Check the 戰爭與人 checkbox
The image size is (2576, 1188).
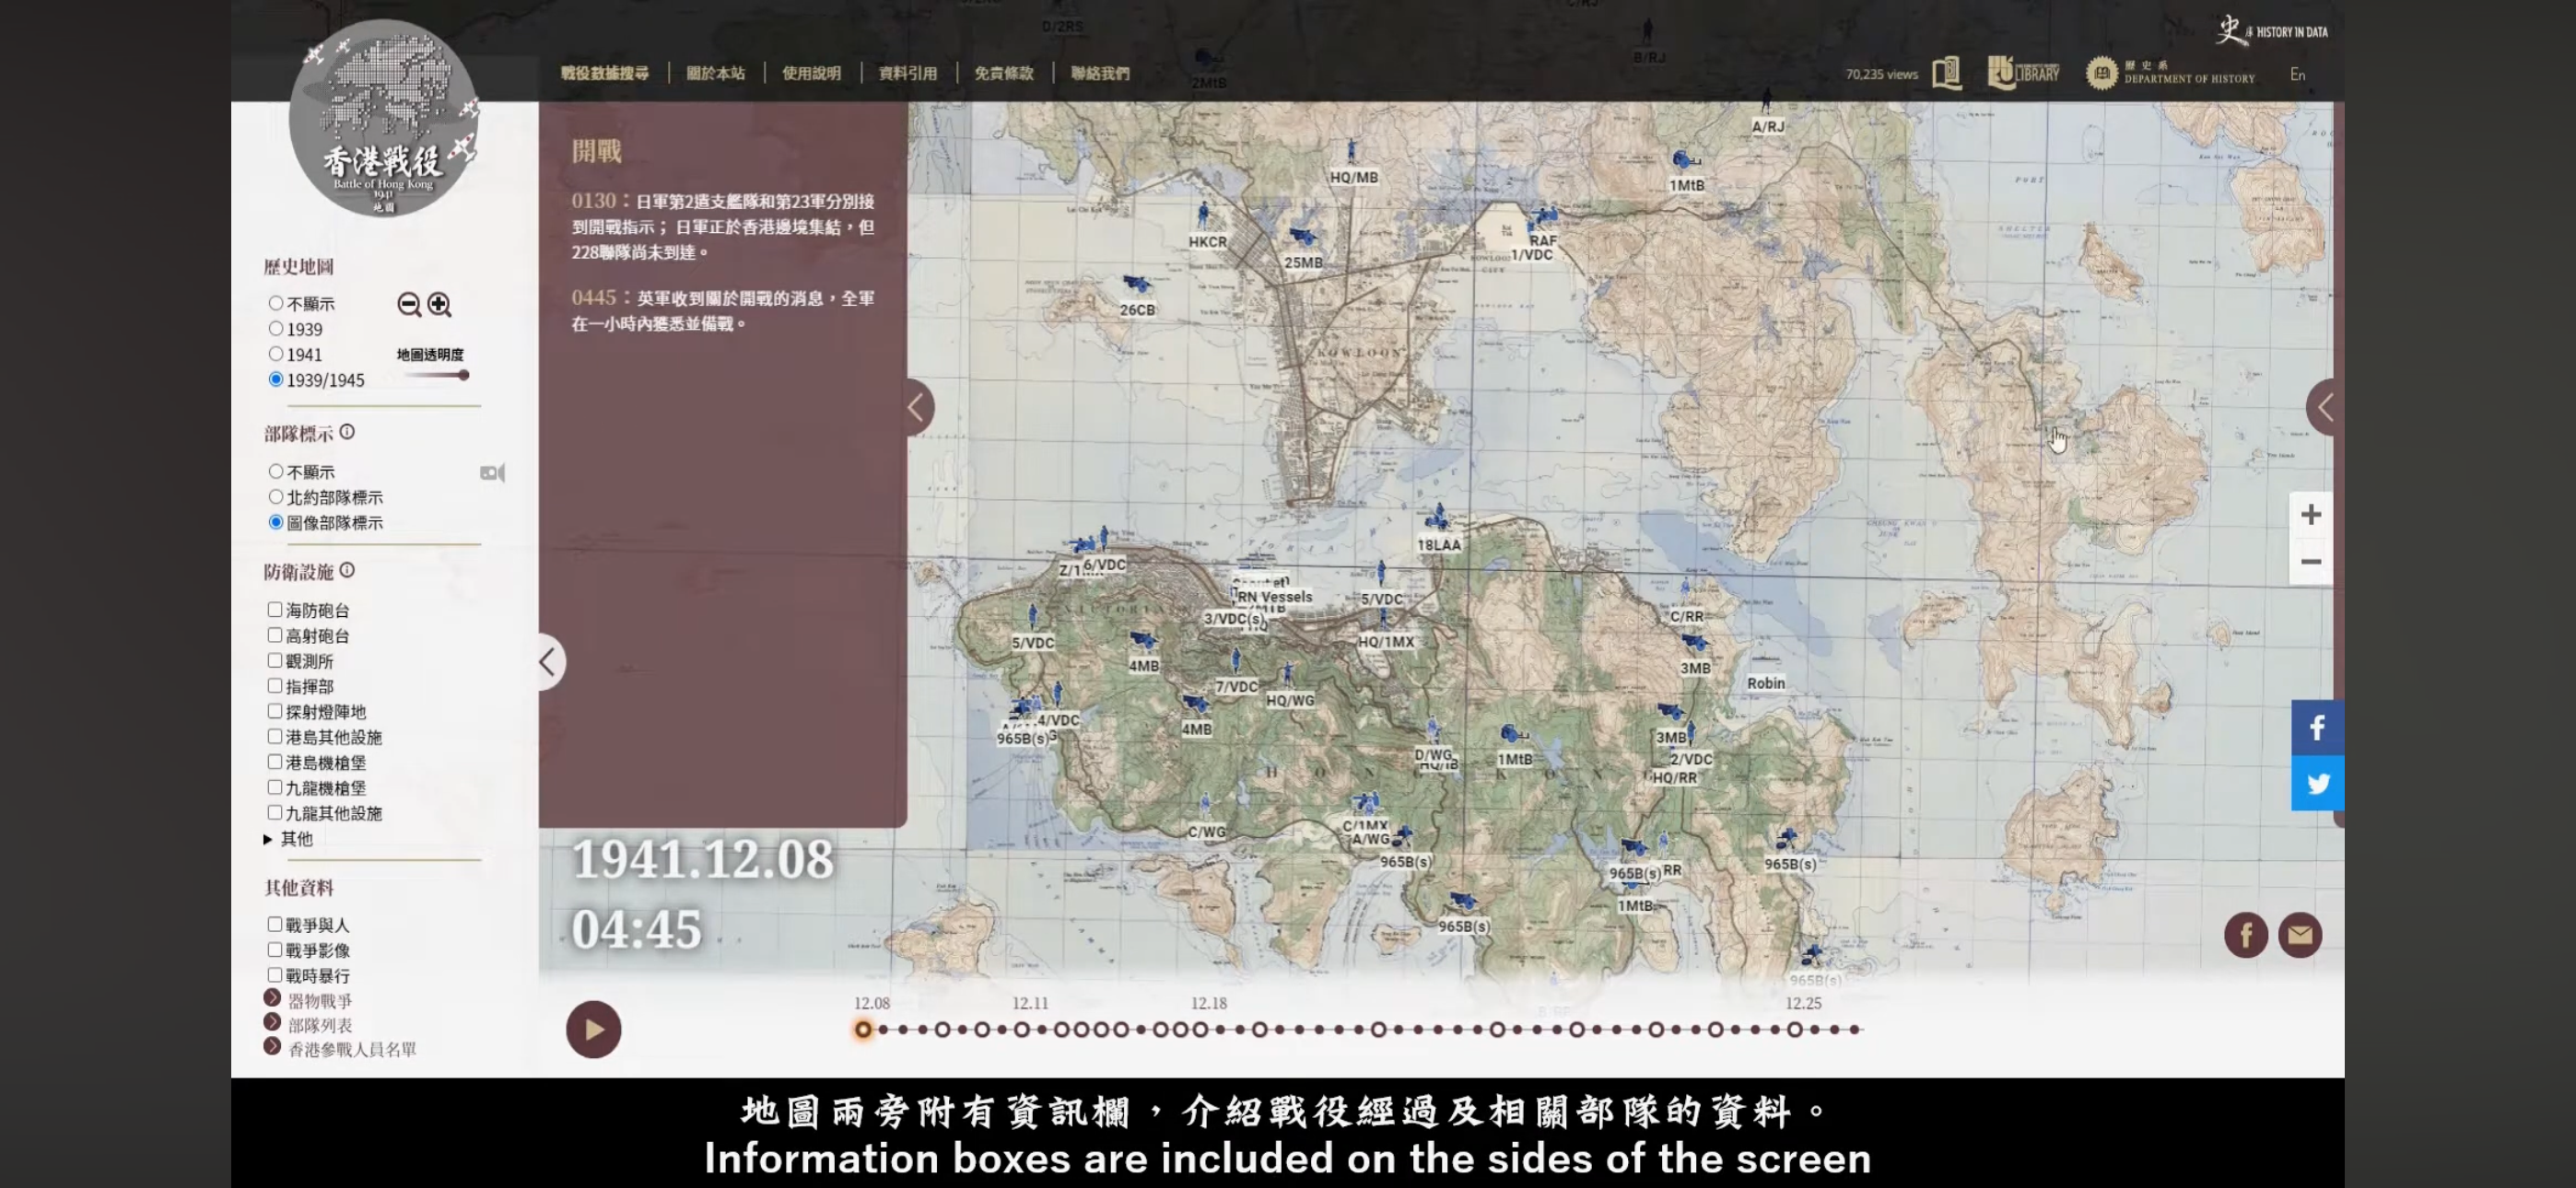pos(275,924)
